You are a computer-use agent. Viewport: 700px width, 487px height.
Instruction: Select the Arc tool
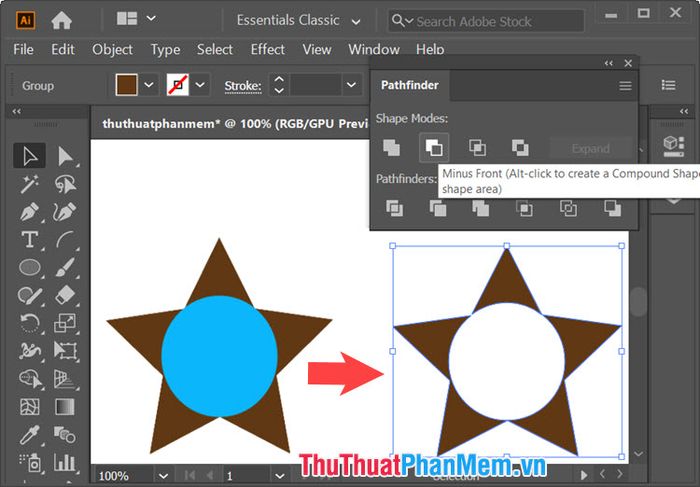(65, 239)
